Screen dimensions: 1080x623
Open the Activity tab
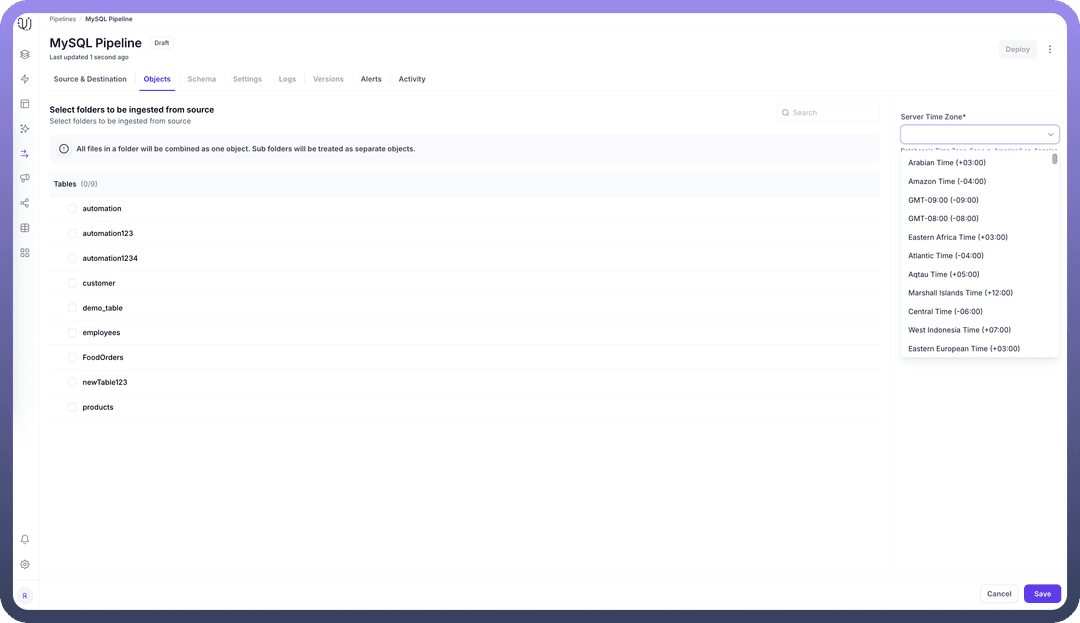[412, 79]
